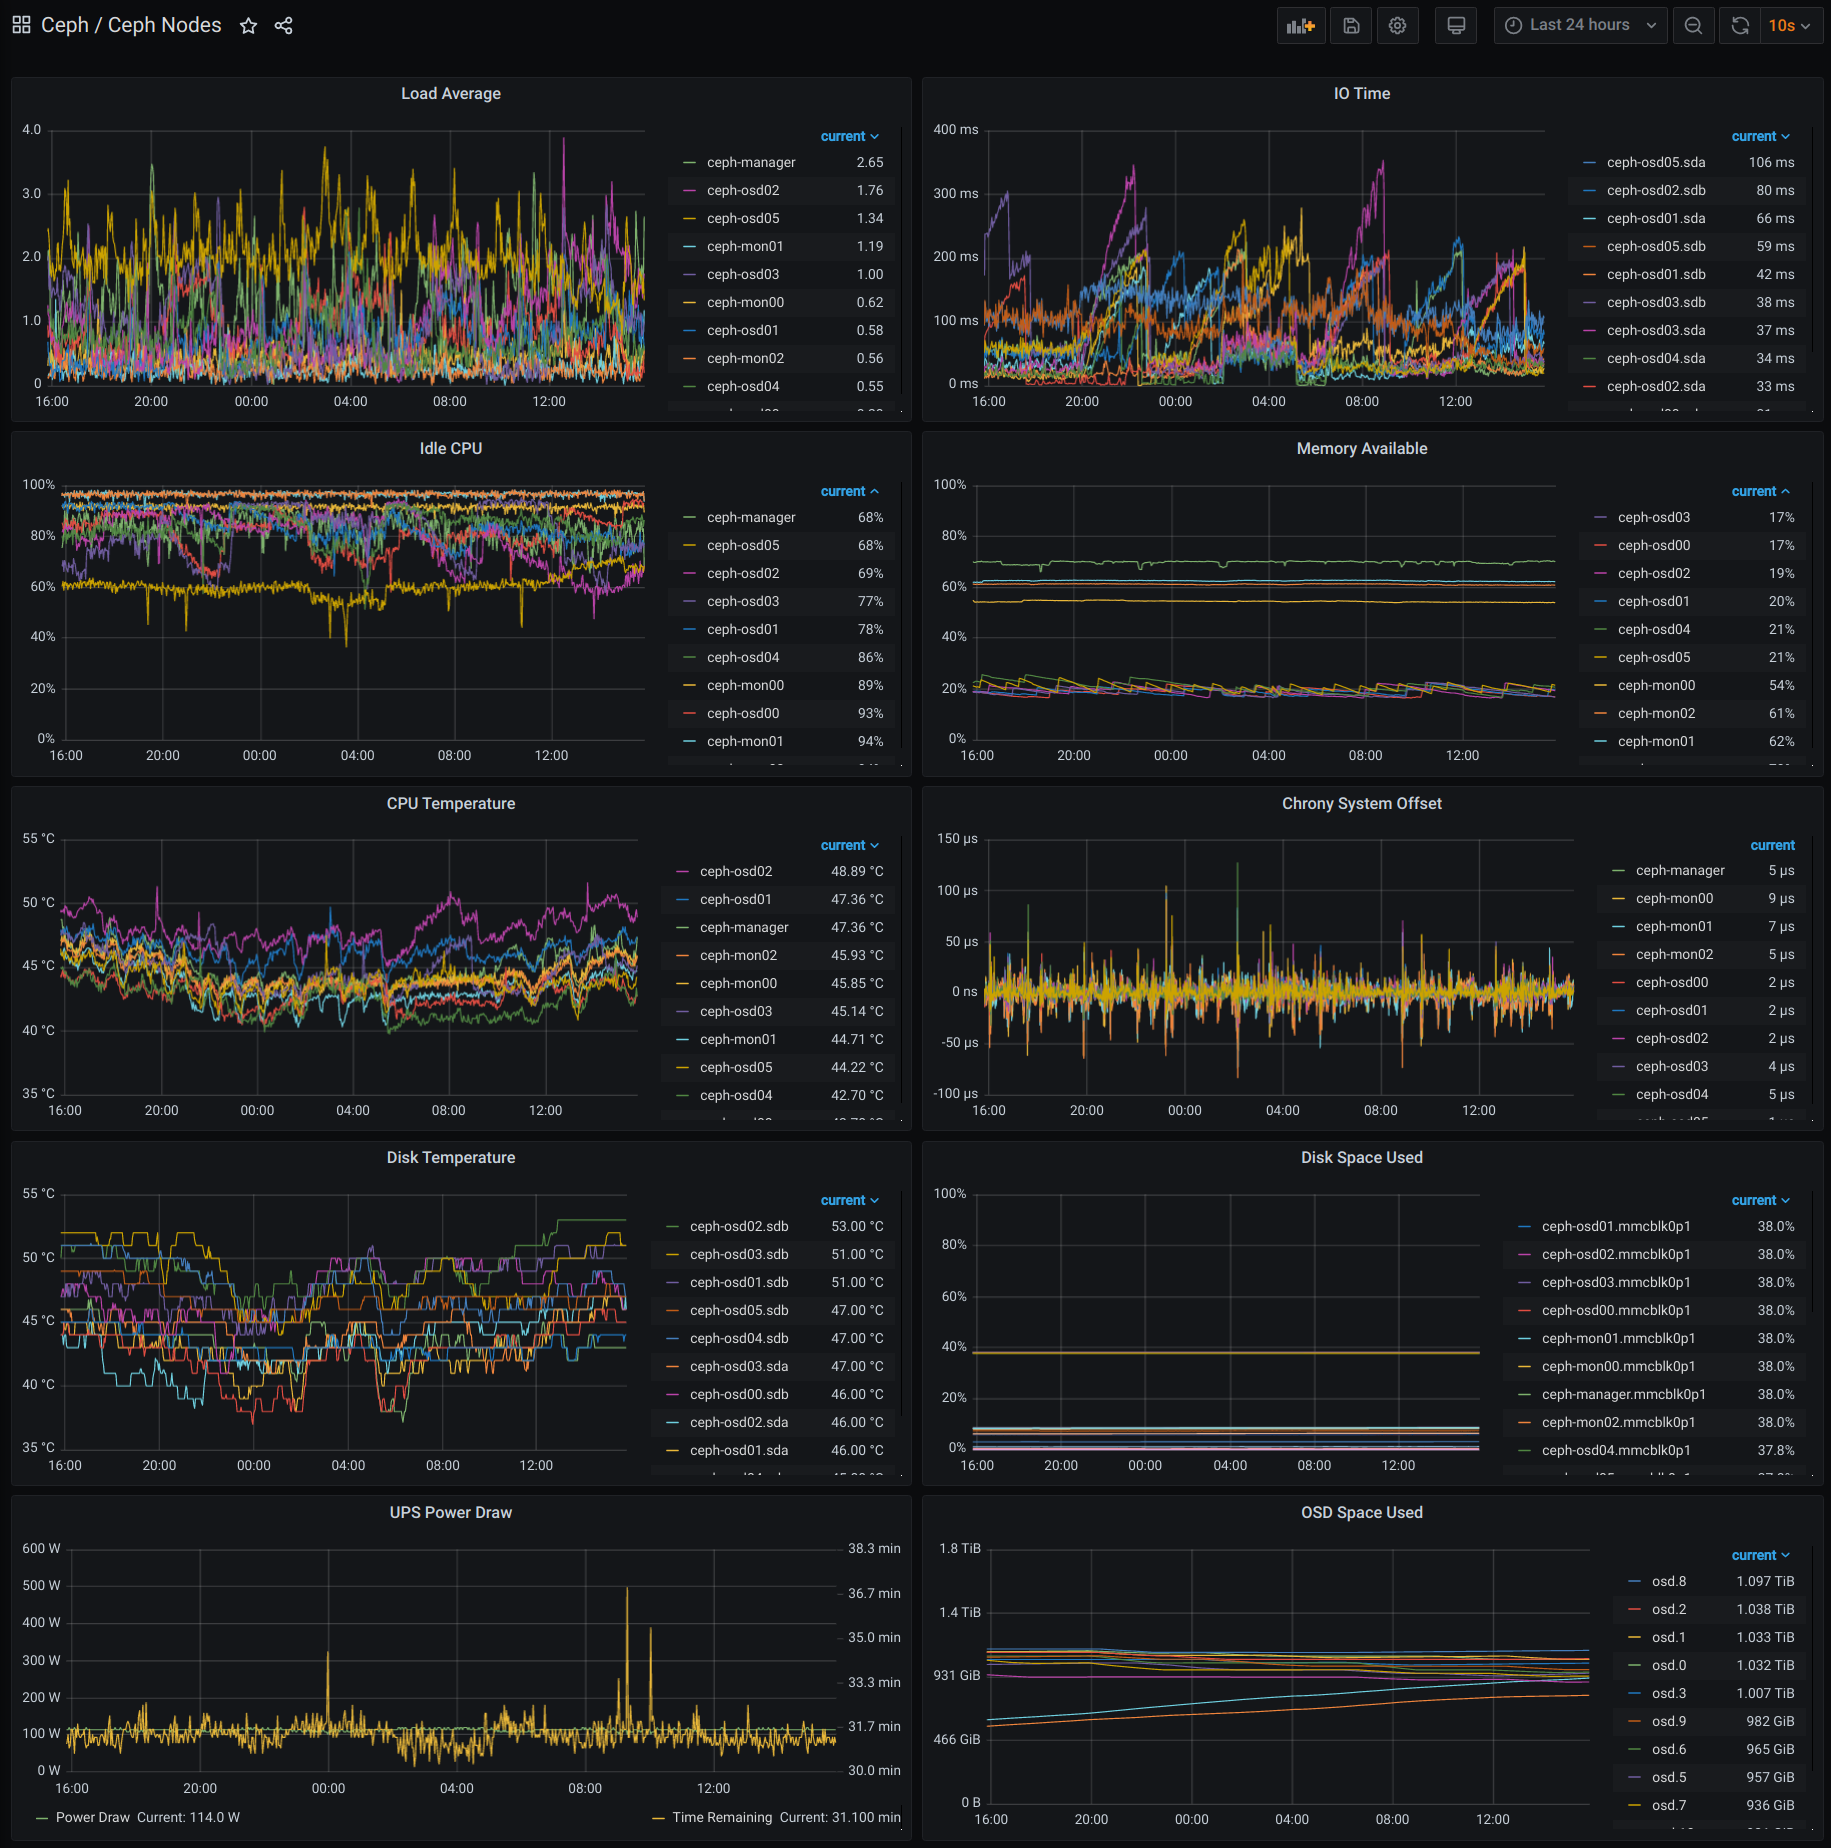Expand the 10s refresh interval dropdown
This screenshot has height=1848, width=1831.
tap(1790, 26)
